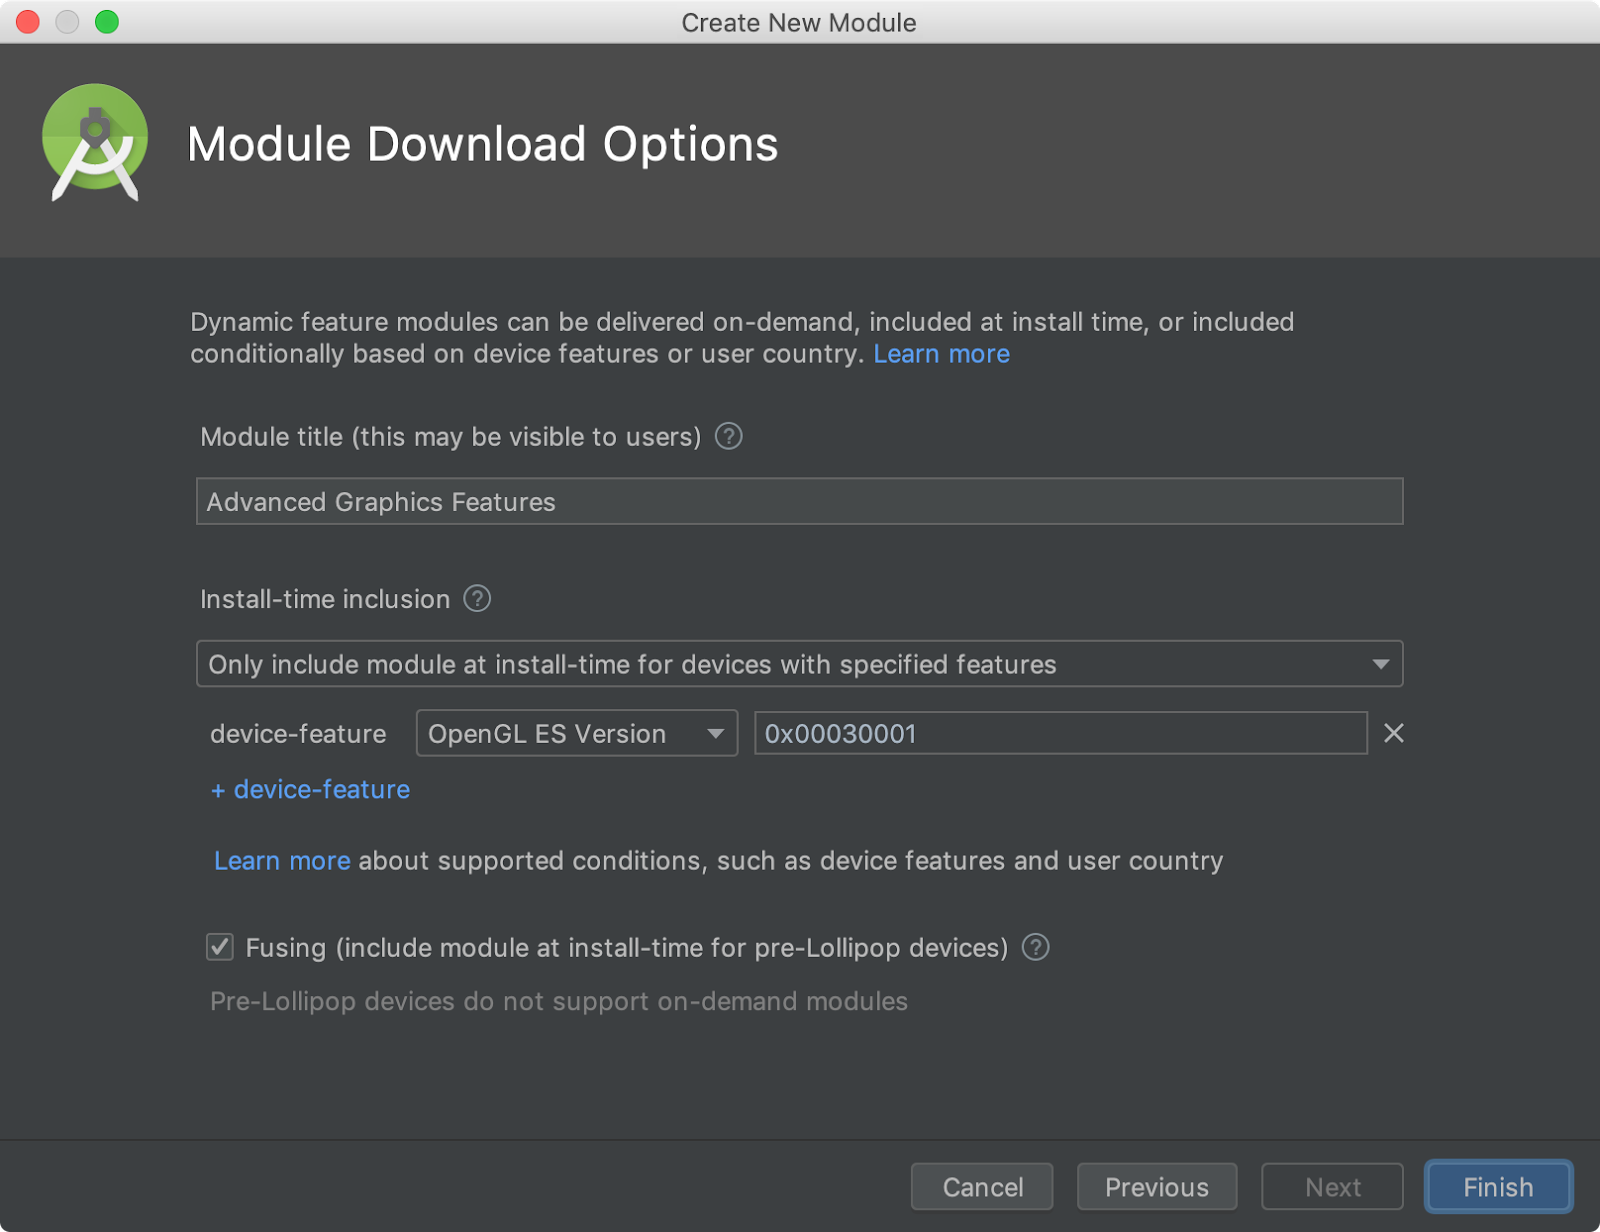Viewport: 1600px width, 1232px height.
Task: Click the help icon beside Module title
Action: coord(729,436)
